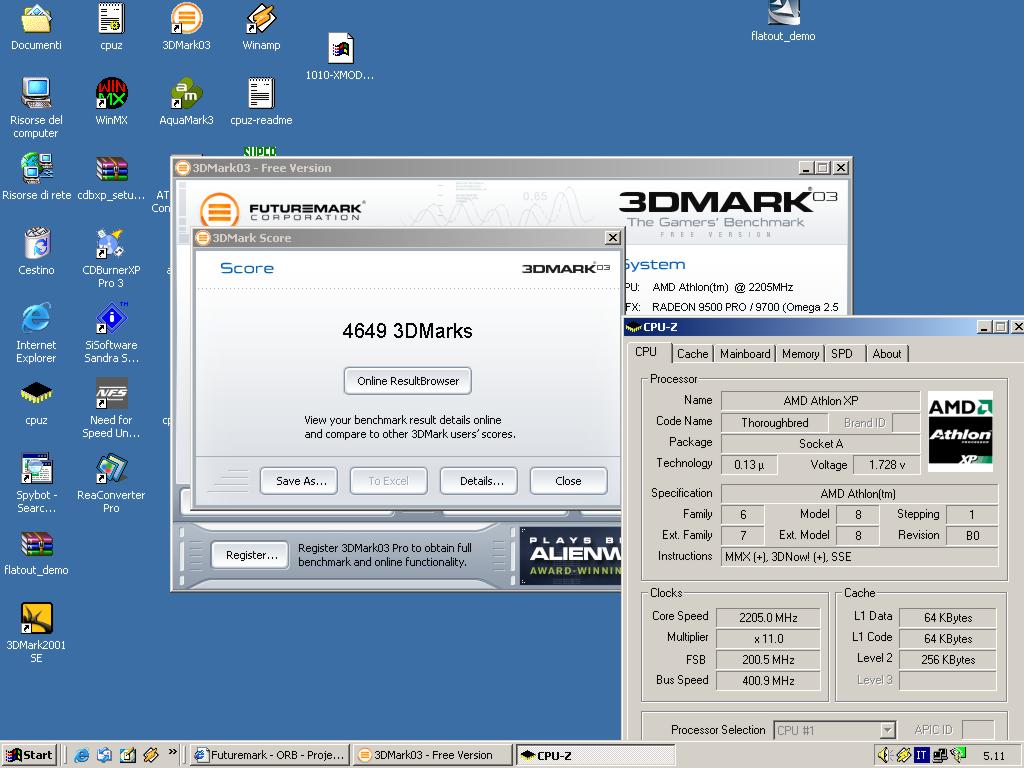Launch SiSoftware Sandra shortcut
The width and height of the screenshot is (1024, 768).
pyautogui.click(x=112, y=318)
